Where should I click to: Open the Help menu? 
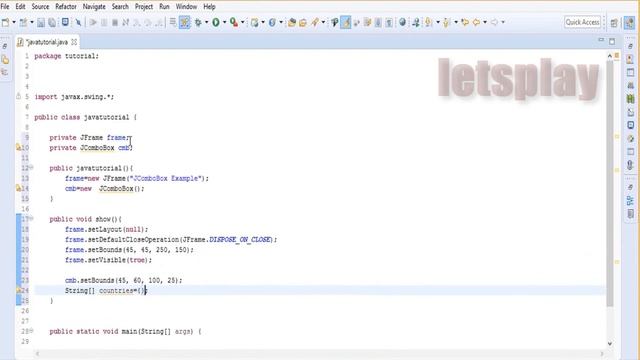[209, 7]
